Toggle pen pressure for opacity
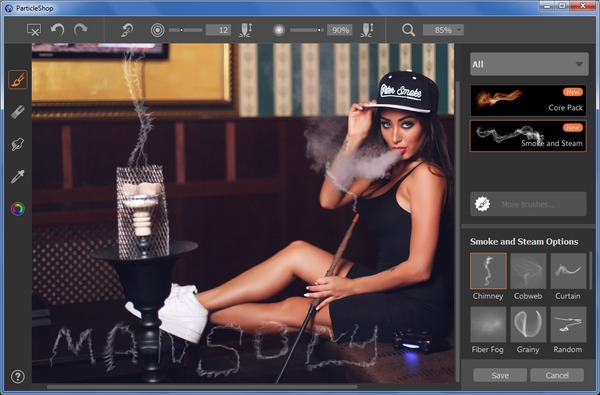This screenshot has height=395, width=600. click(x=367, y=30)
